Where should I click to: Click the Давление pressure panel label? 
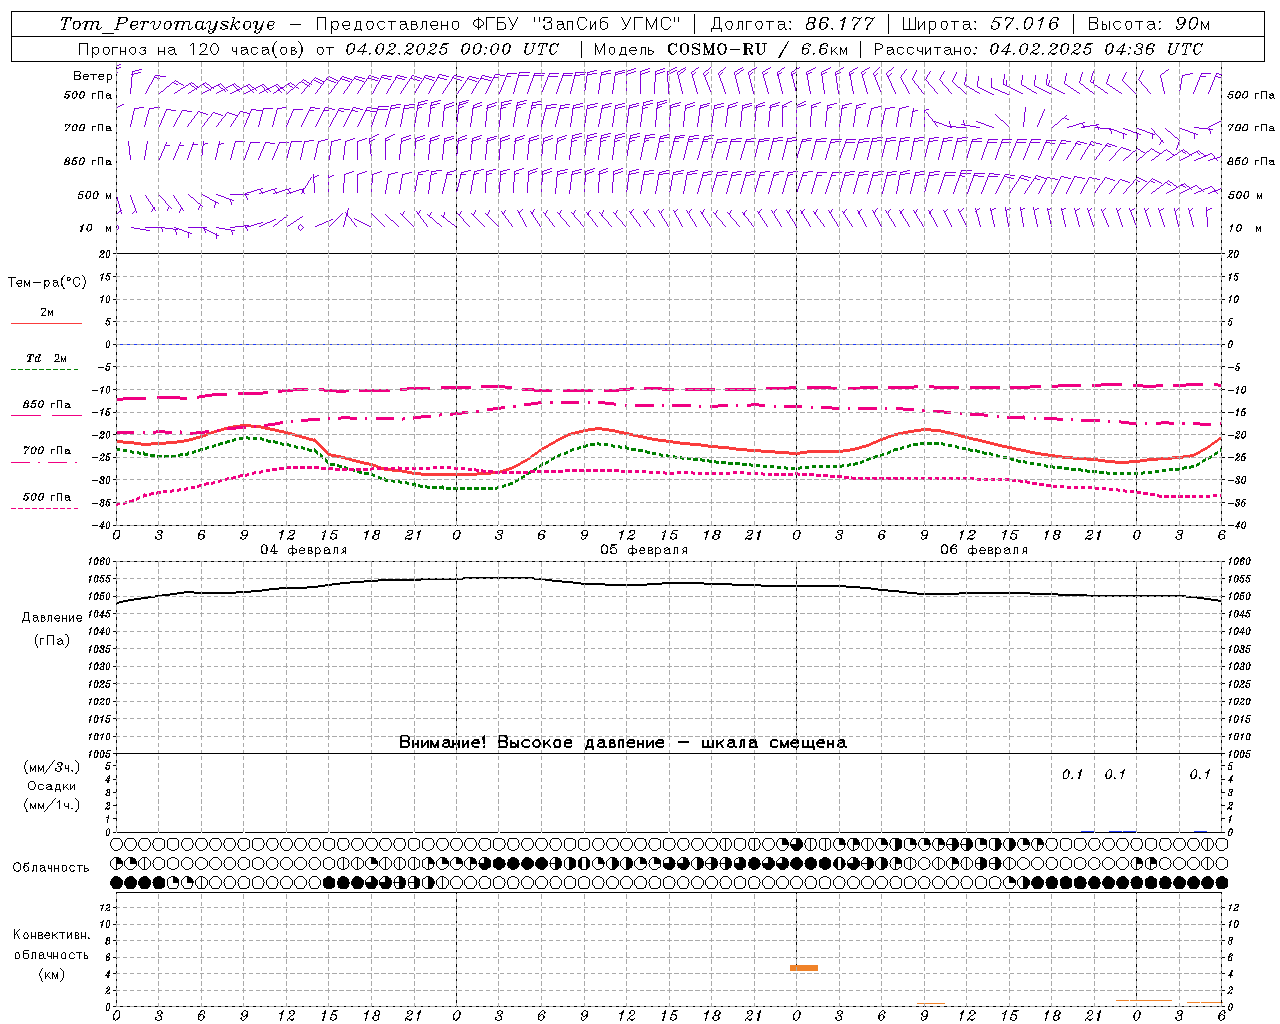coord(52,618)
